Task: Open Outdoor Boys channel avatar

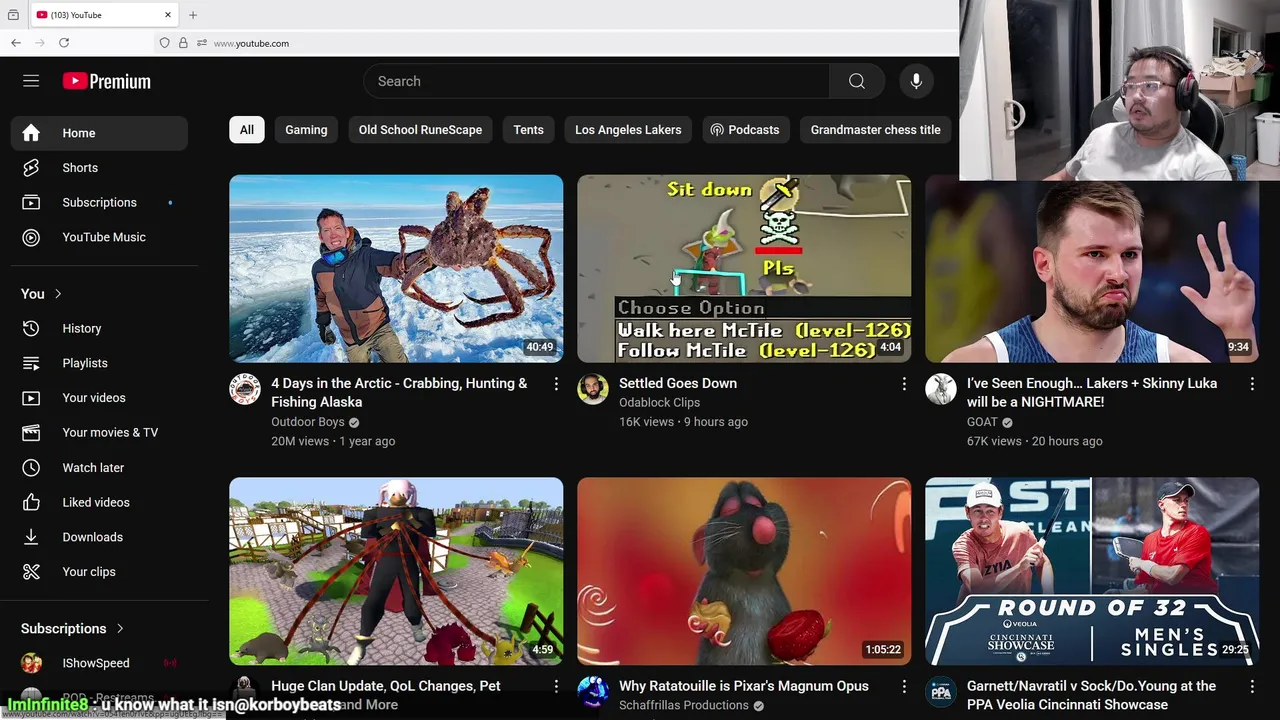Action: (x=245, y=389)
